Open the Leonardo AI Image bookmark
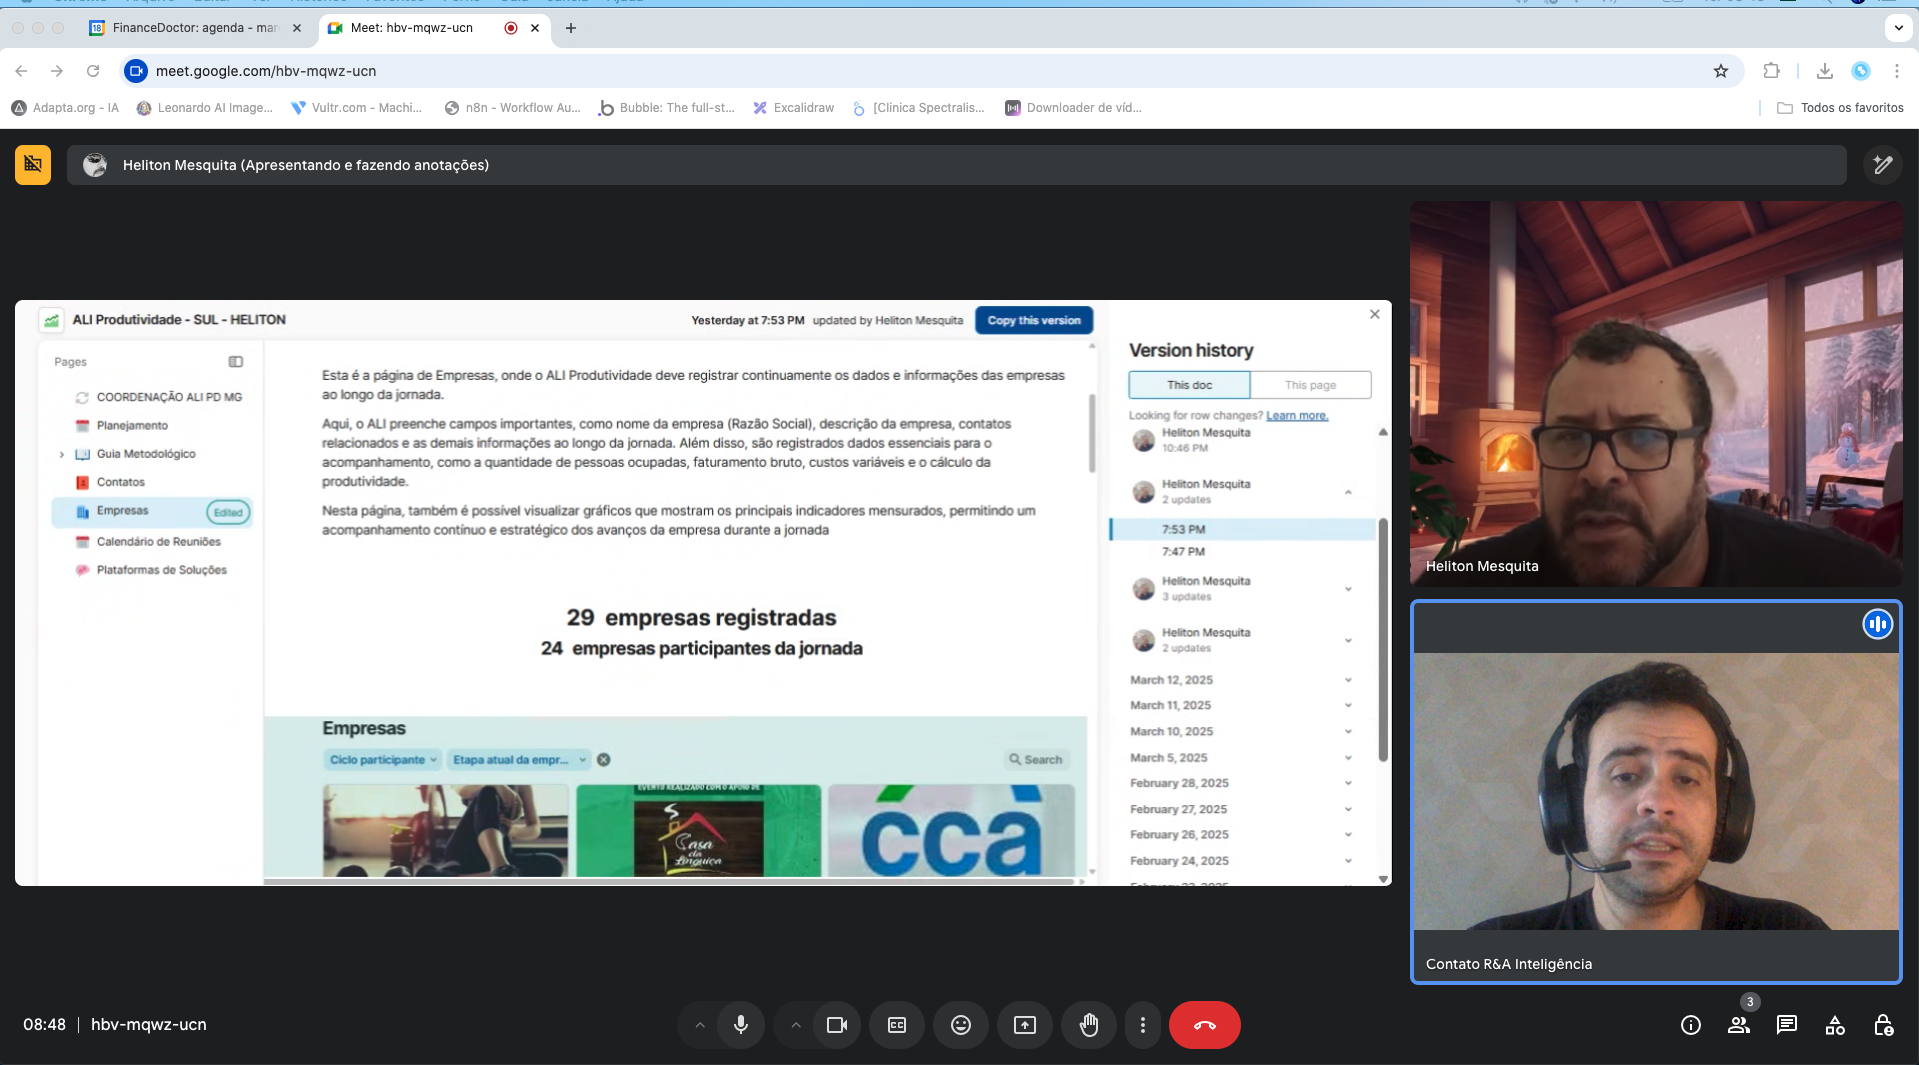This screenshot has height=1065, width=1919. (204, 108)
